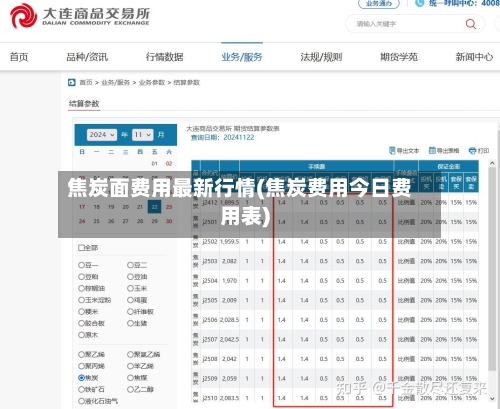Screen dimensions: 500x409
Task: Select the 豆一 radio button
Action: pyautogui.click(x=81, y=265)
